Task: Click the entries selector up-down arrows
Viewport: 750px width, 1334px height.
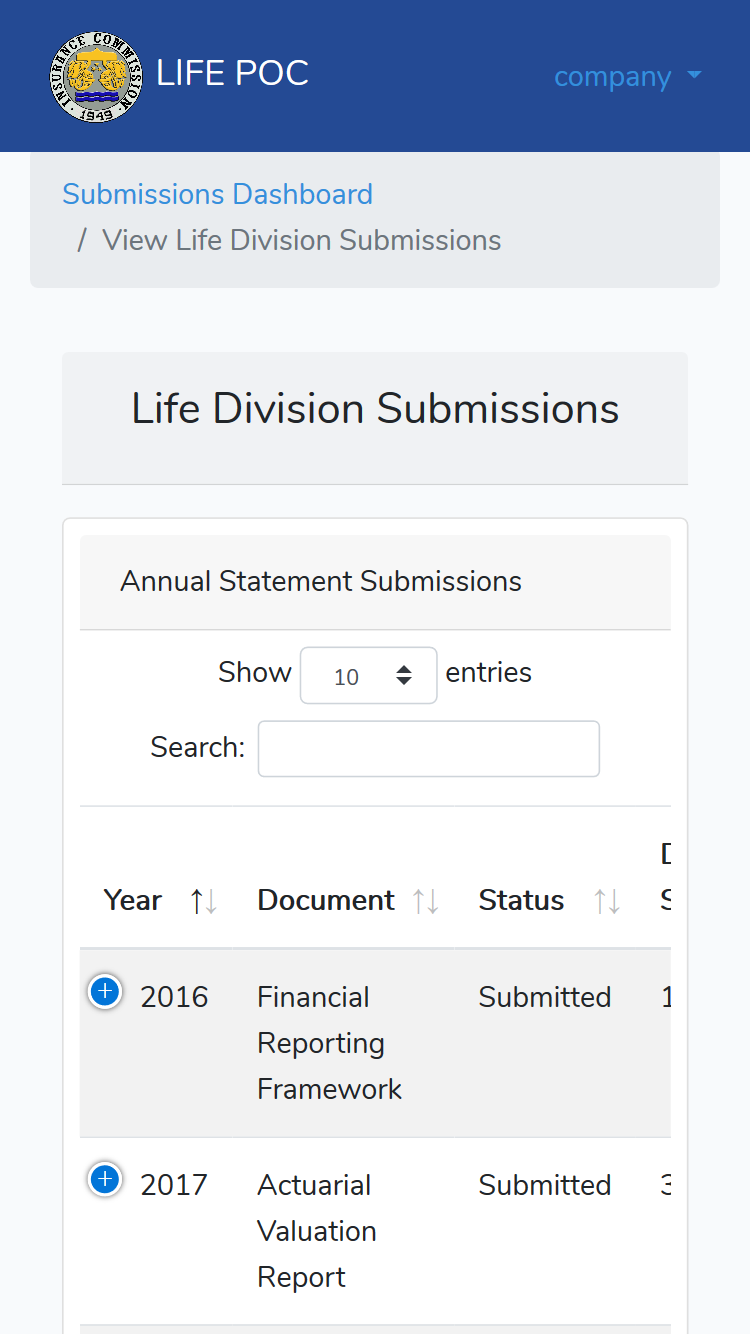Action: click(x=404, y=675)
